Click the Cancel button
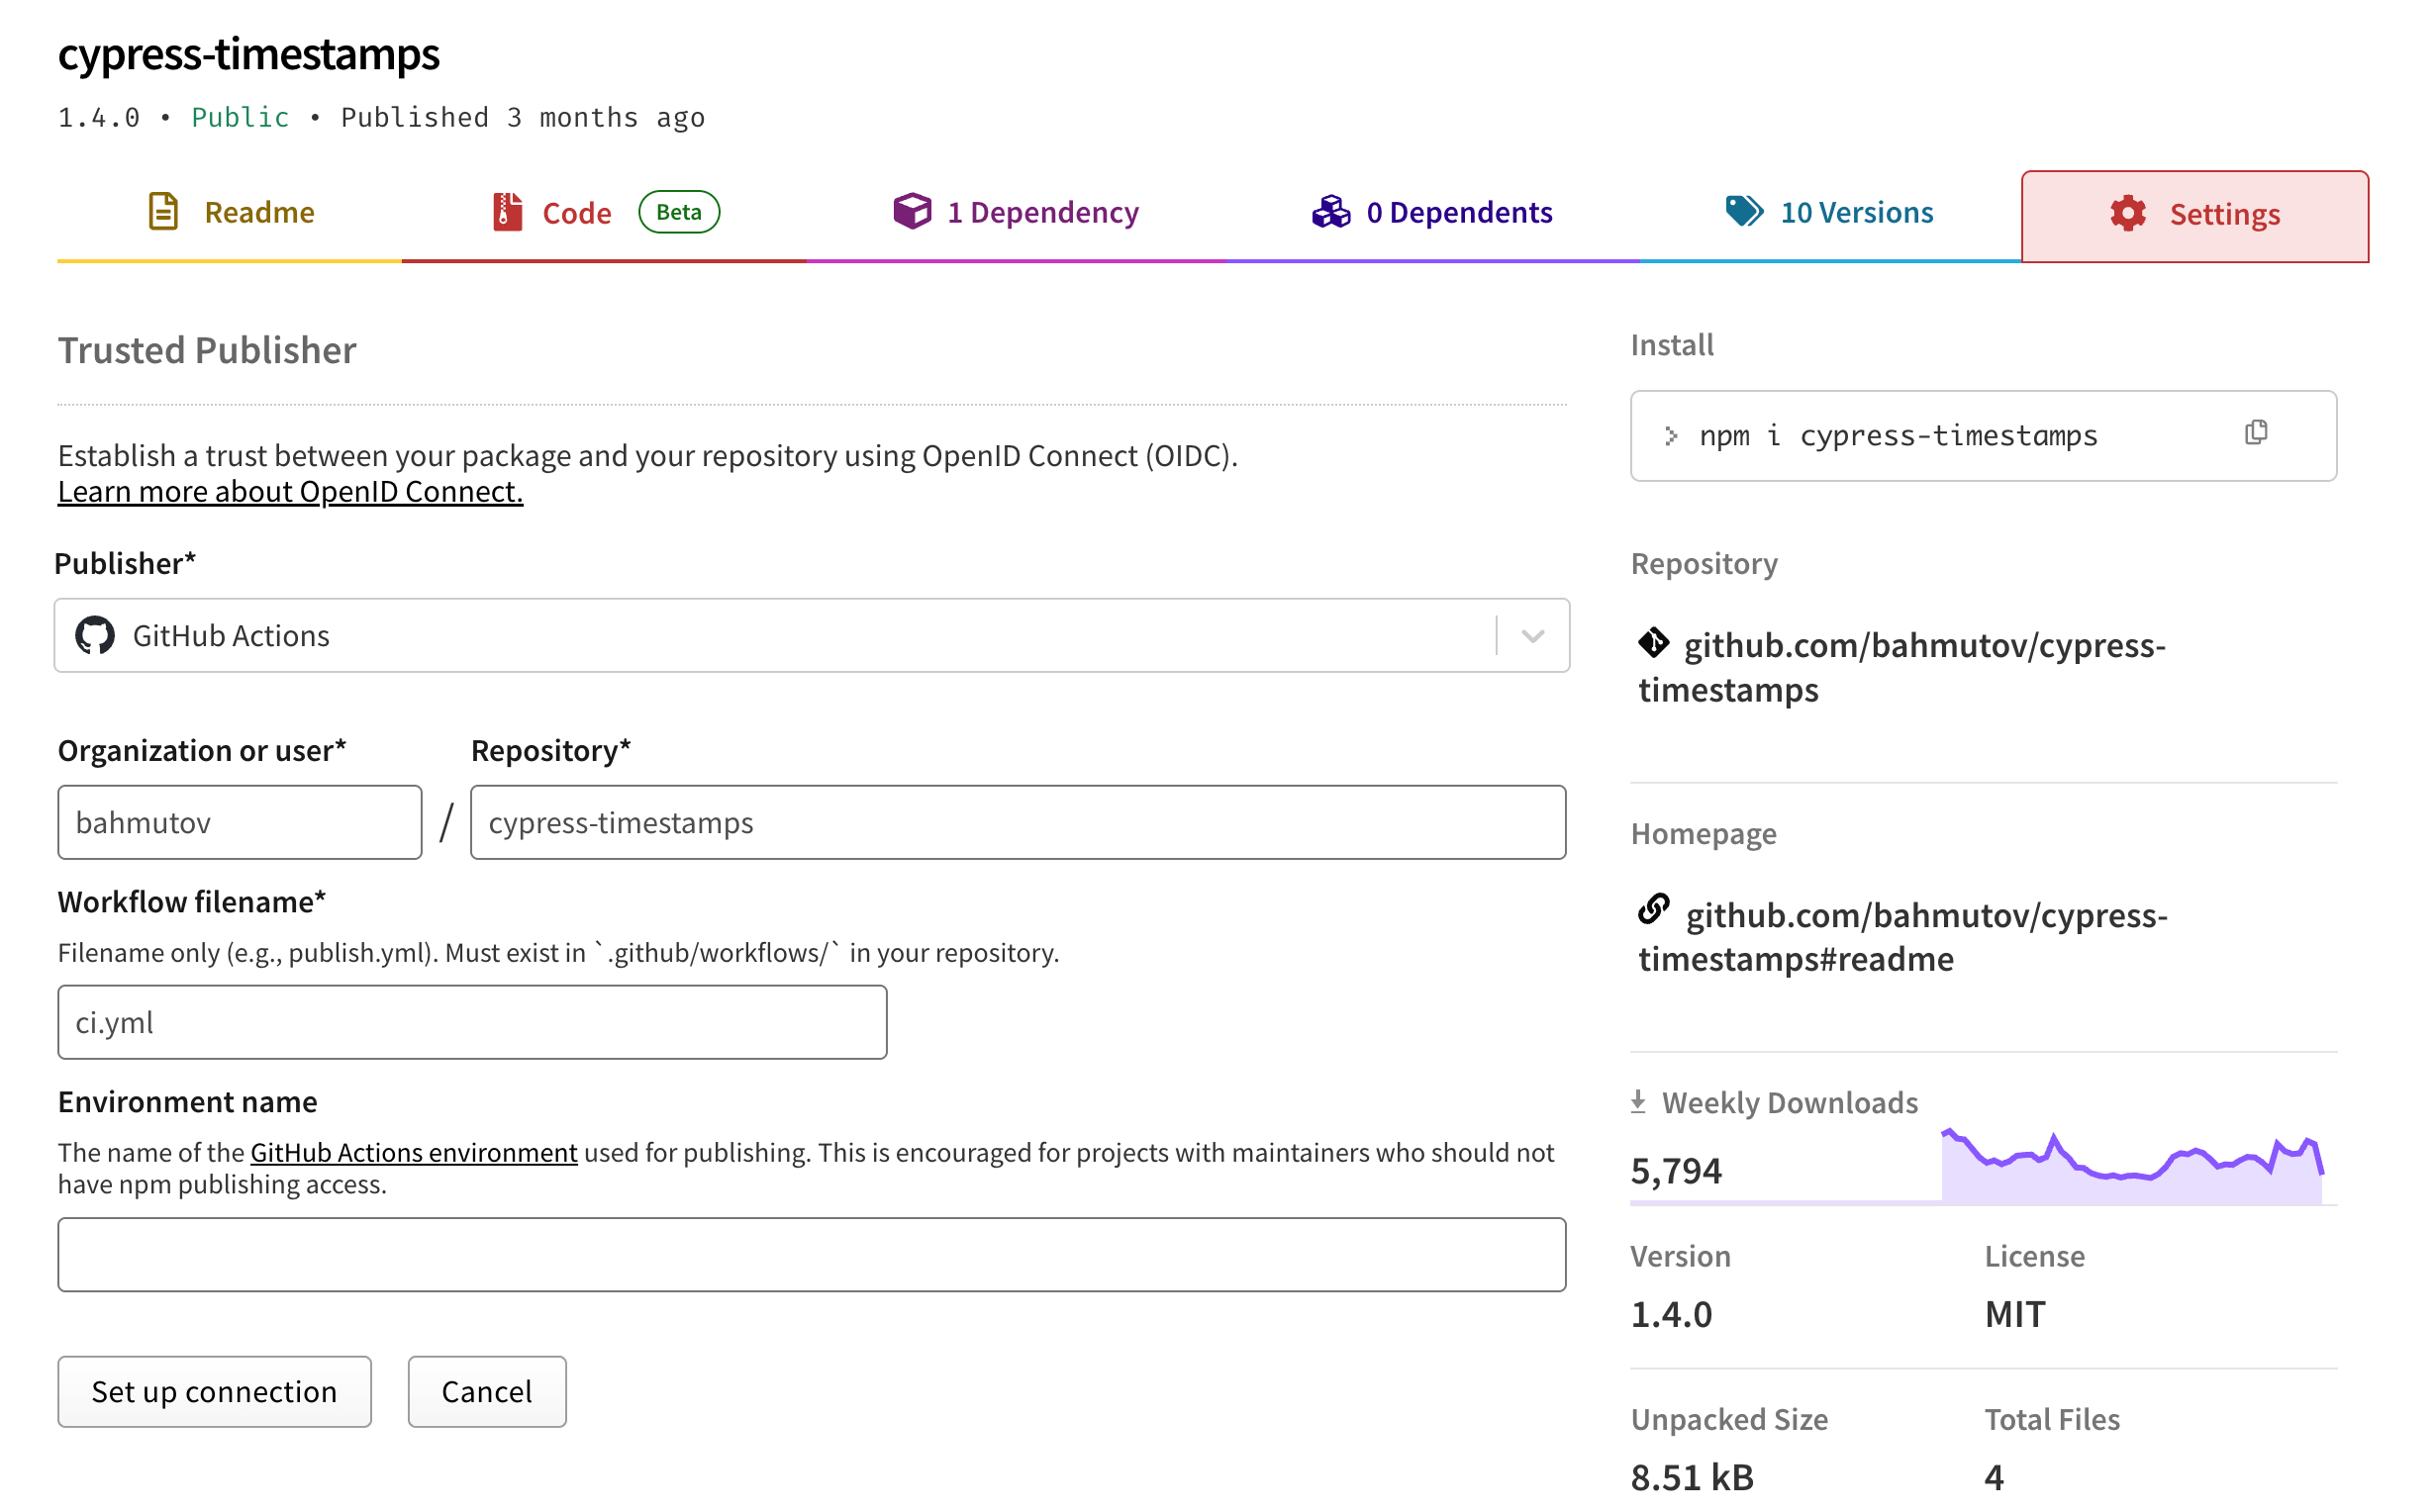Screen dimensions: 2435x1512 486,1391
